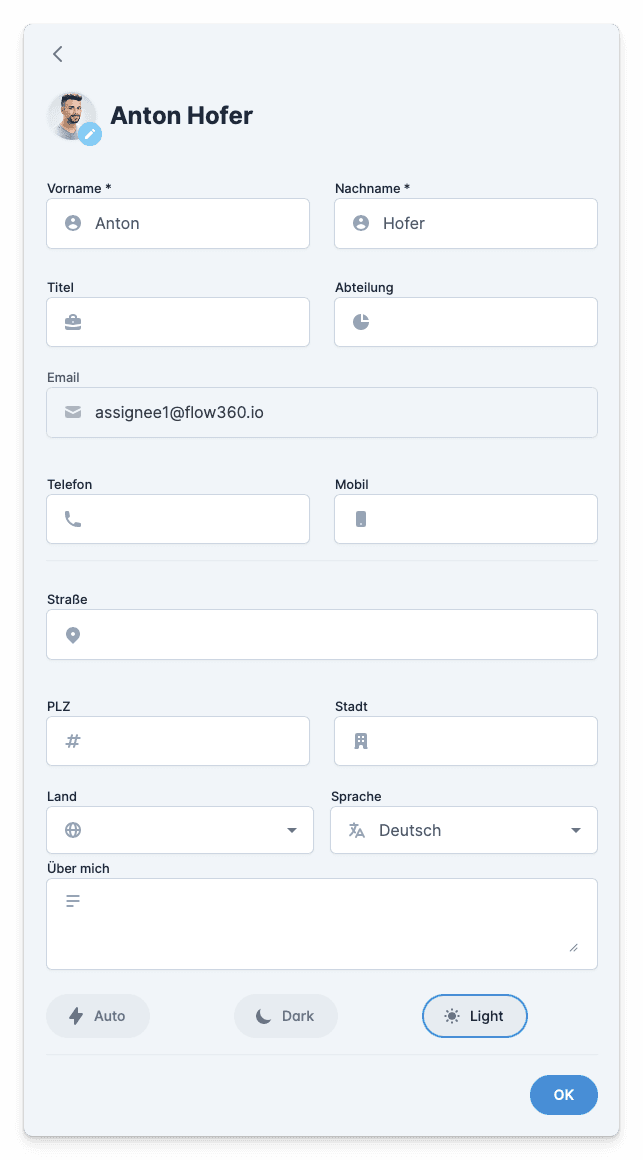Click the pie chart icon in Abteilung

click(x=361, y=322)
